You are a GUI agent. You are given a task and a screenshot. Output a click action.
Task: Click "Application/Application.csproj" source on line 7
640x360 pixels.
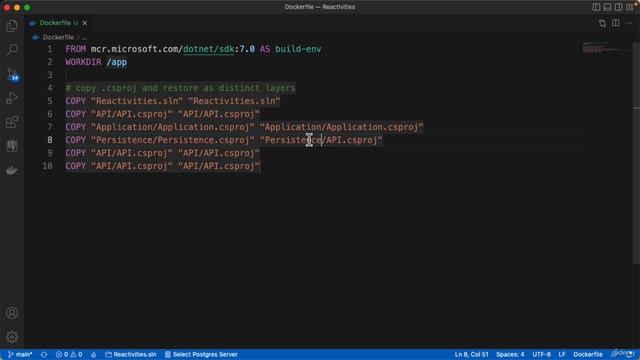tap(173, 127)
